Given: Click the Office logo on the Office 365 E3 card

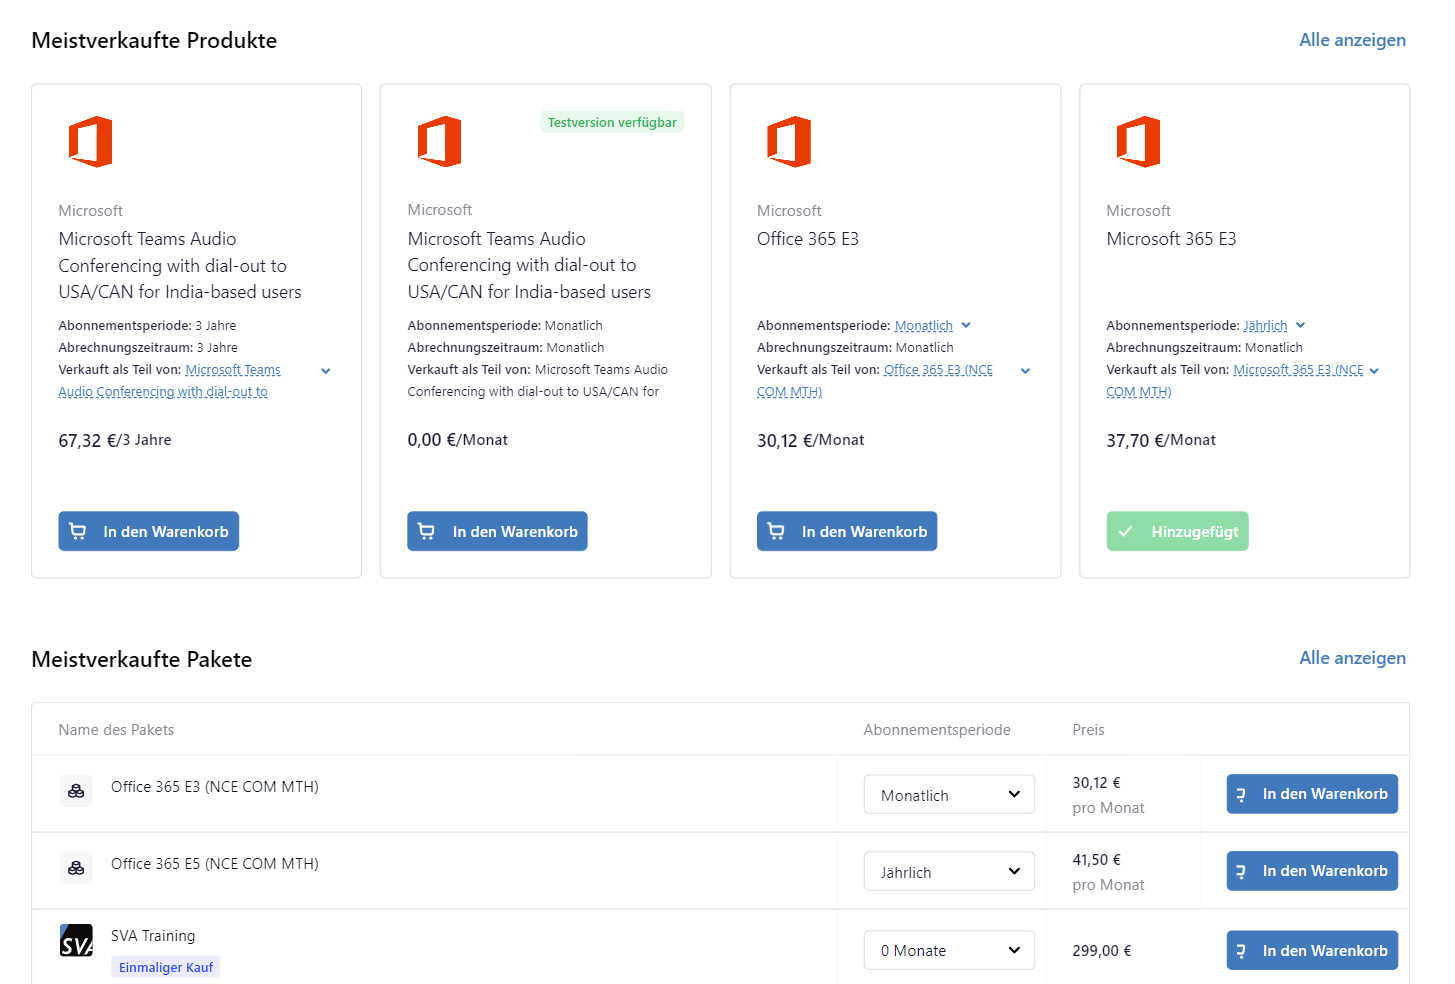Looking at the screenshot, I should tap(789, 142).
